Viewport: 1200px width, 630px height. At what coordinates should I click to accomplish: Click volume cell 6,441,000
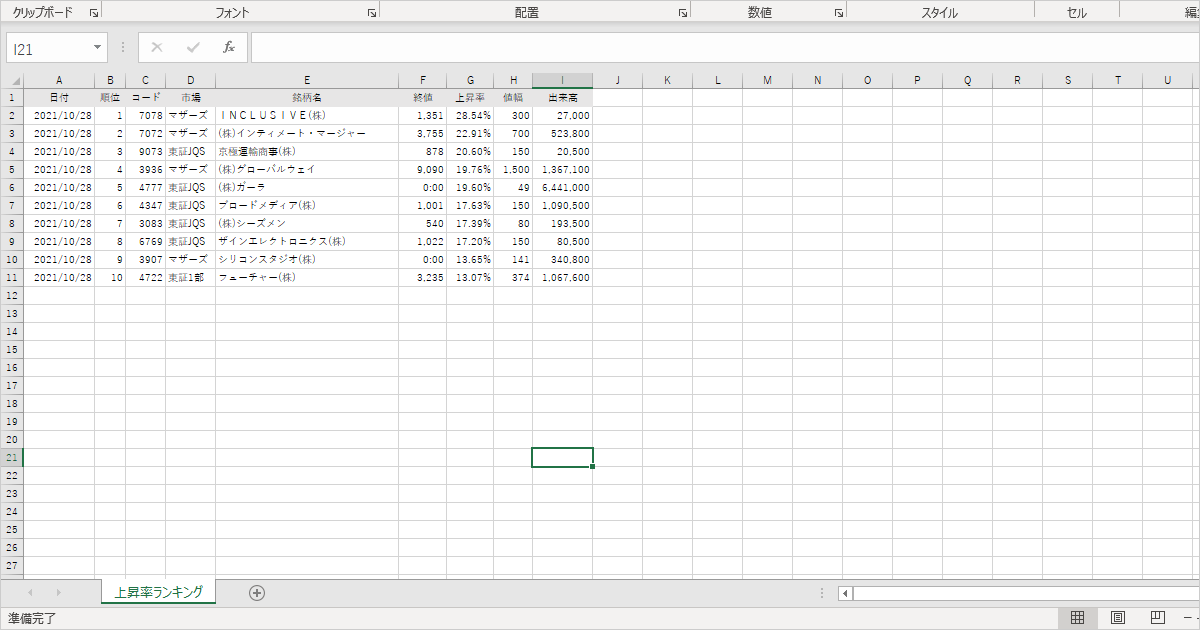(x=562, y=188)
